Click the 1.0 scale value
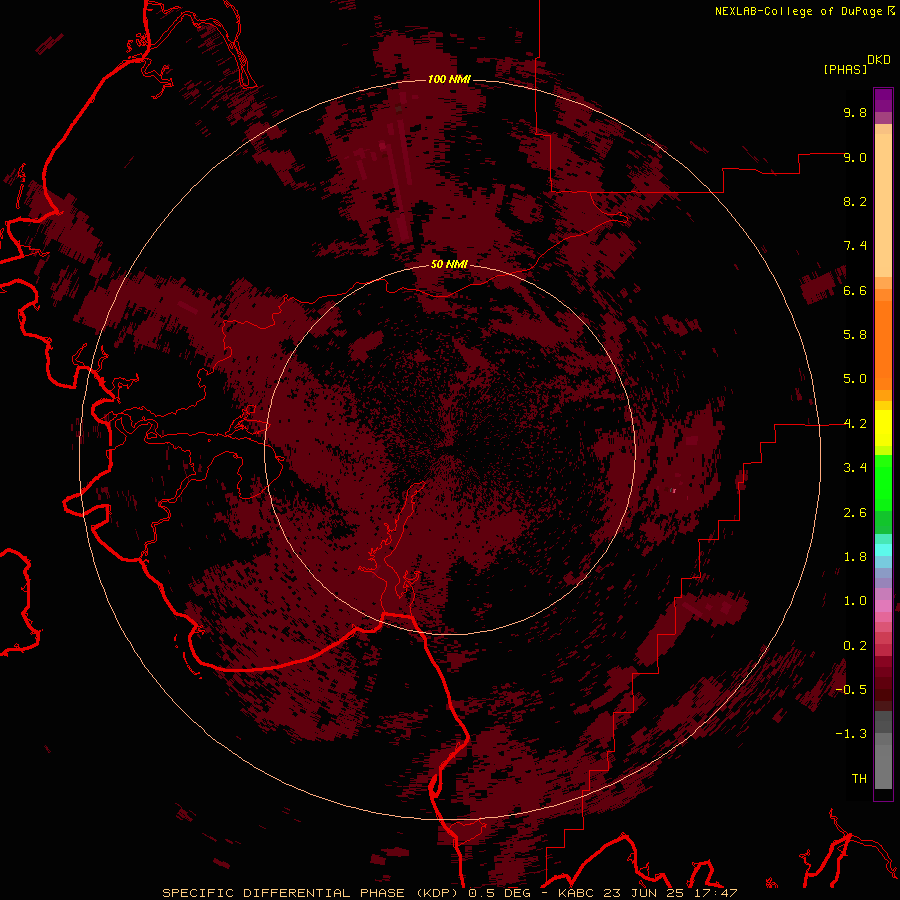 click(x=855, y=601)
